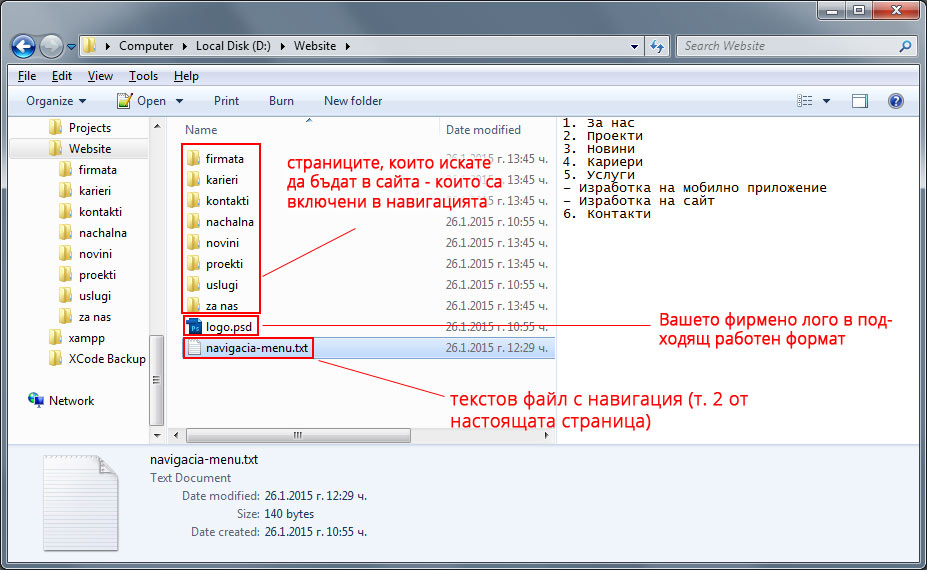Click the New folder button
This screenshot has width=927, height=570.
(x=353, y=101)
